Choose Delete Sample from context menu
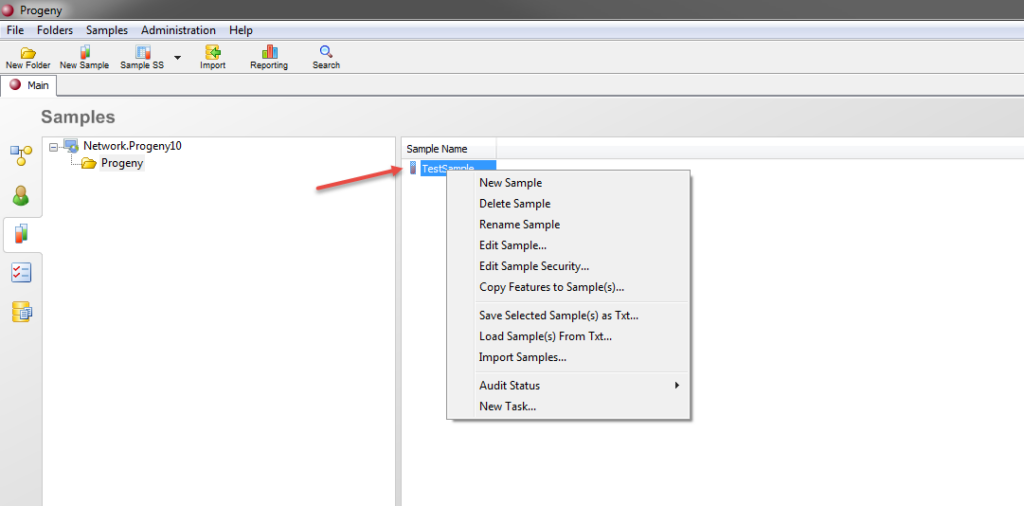Image resolution: width=1024 pixels, height=506 pixels. point(568,204)
